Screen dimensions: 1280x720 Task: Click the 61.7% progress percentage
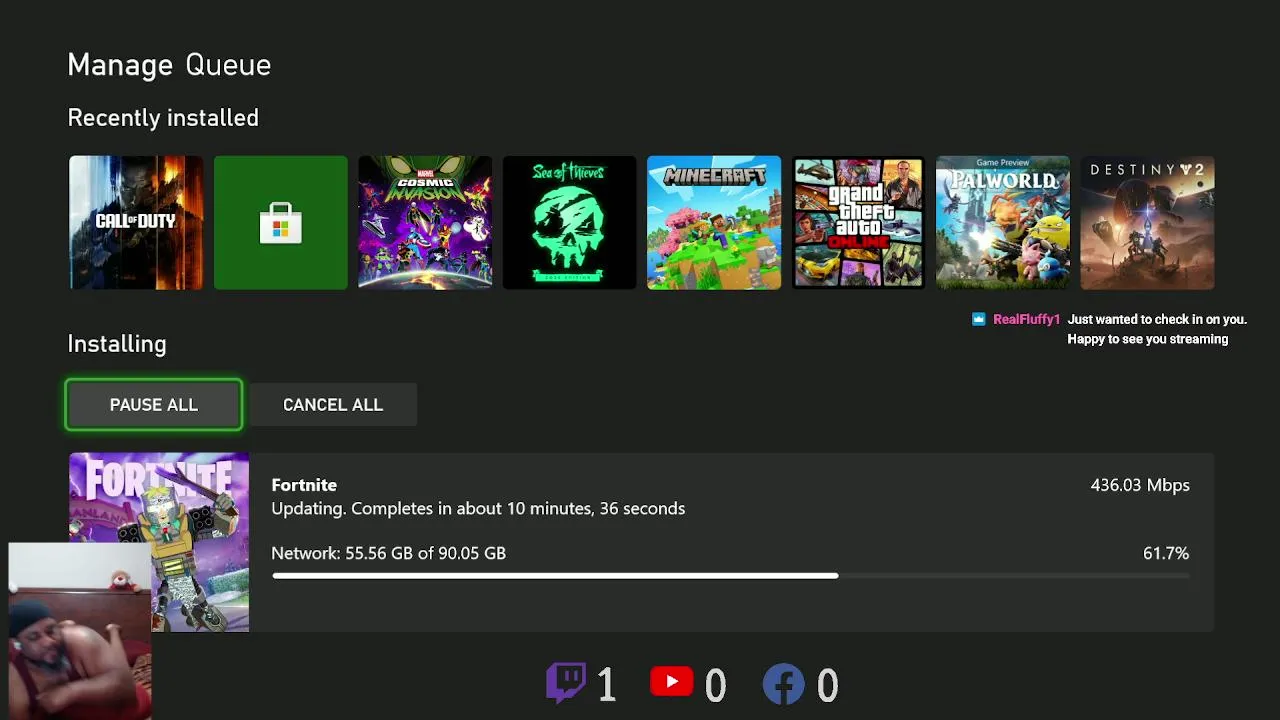[x=1166, y=553]
